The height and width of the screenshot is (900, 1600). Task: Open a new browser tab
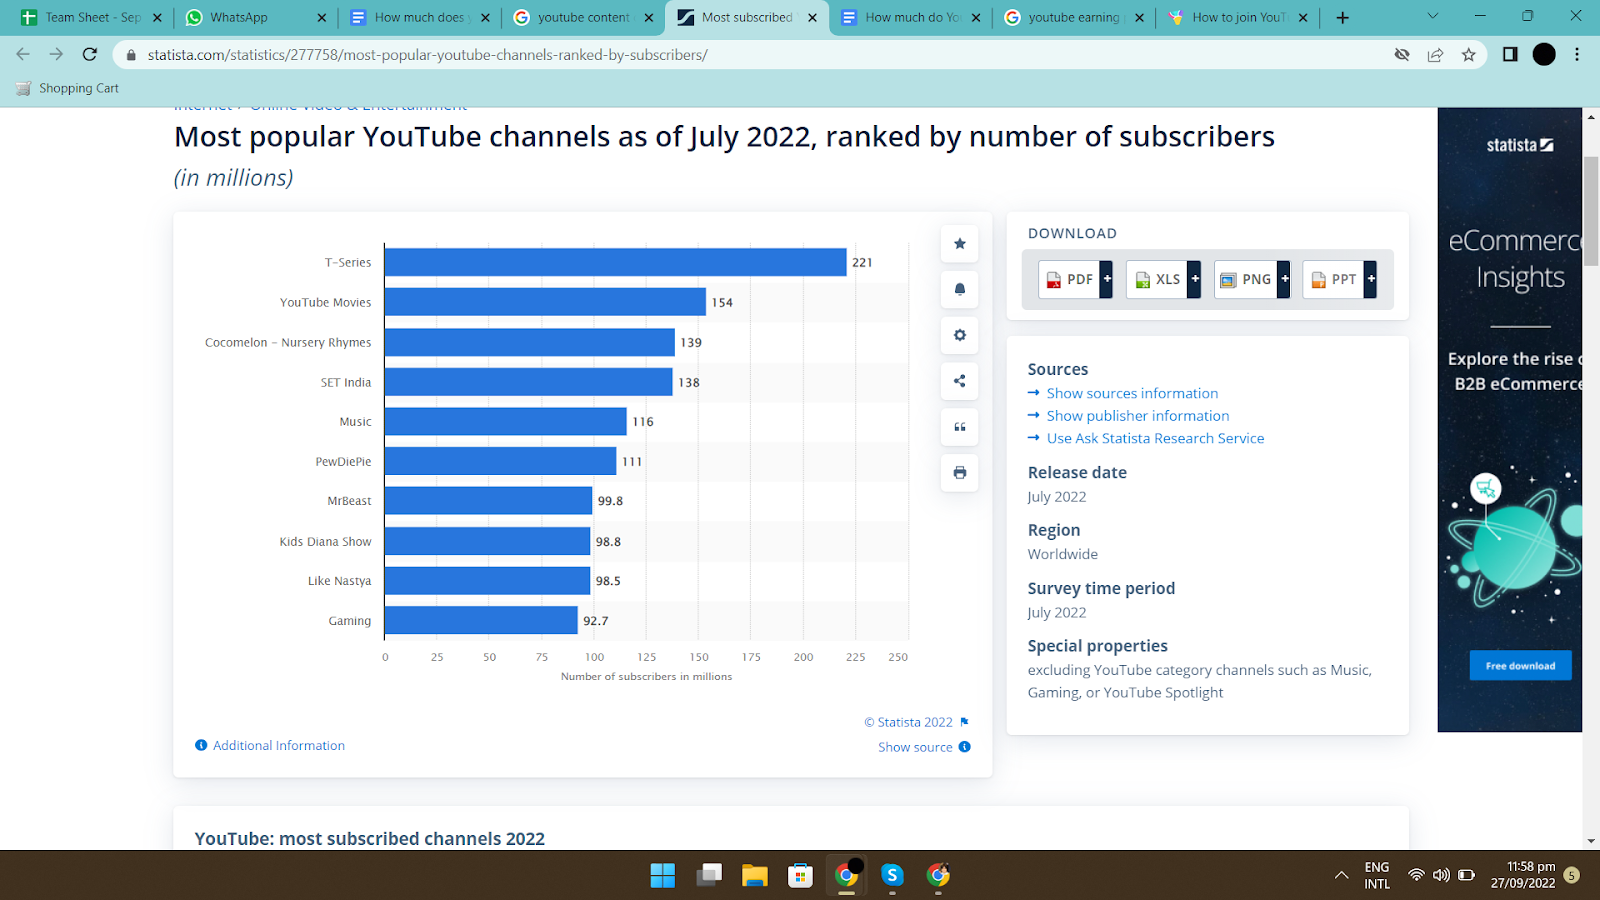1342,17
